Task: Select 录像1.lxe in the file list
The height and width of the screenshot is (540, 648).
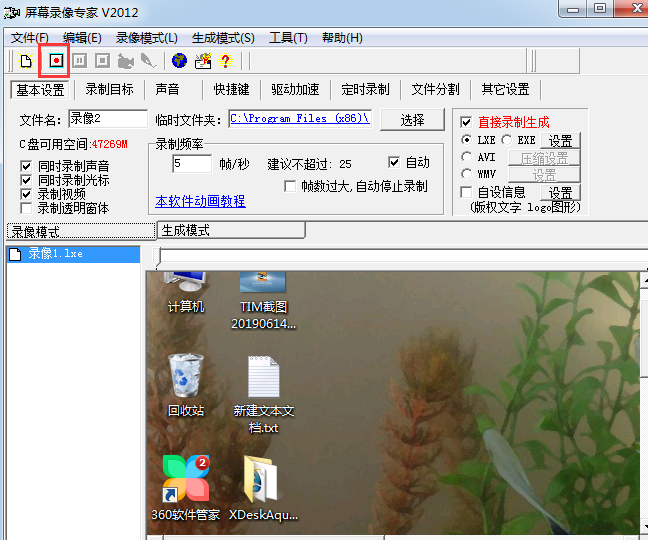Action: pos(74,254)
